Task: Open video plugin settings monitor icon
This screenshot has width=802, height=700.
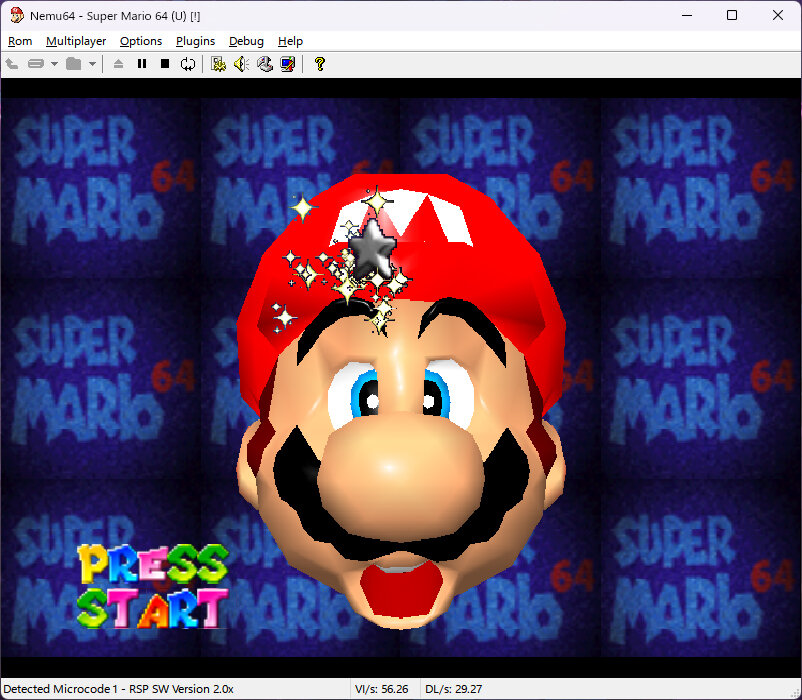Action: (288, 64)
